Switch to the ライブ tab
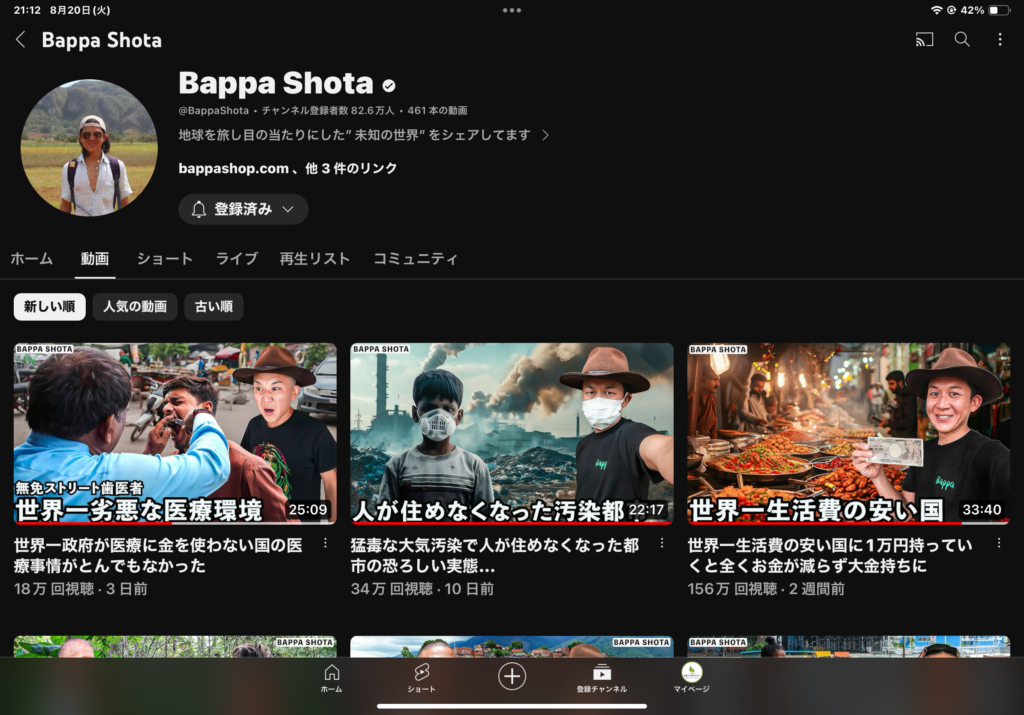Image resolution: width=1024 pixels, height=715 pixels. click(x=237, y=259)
